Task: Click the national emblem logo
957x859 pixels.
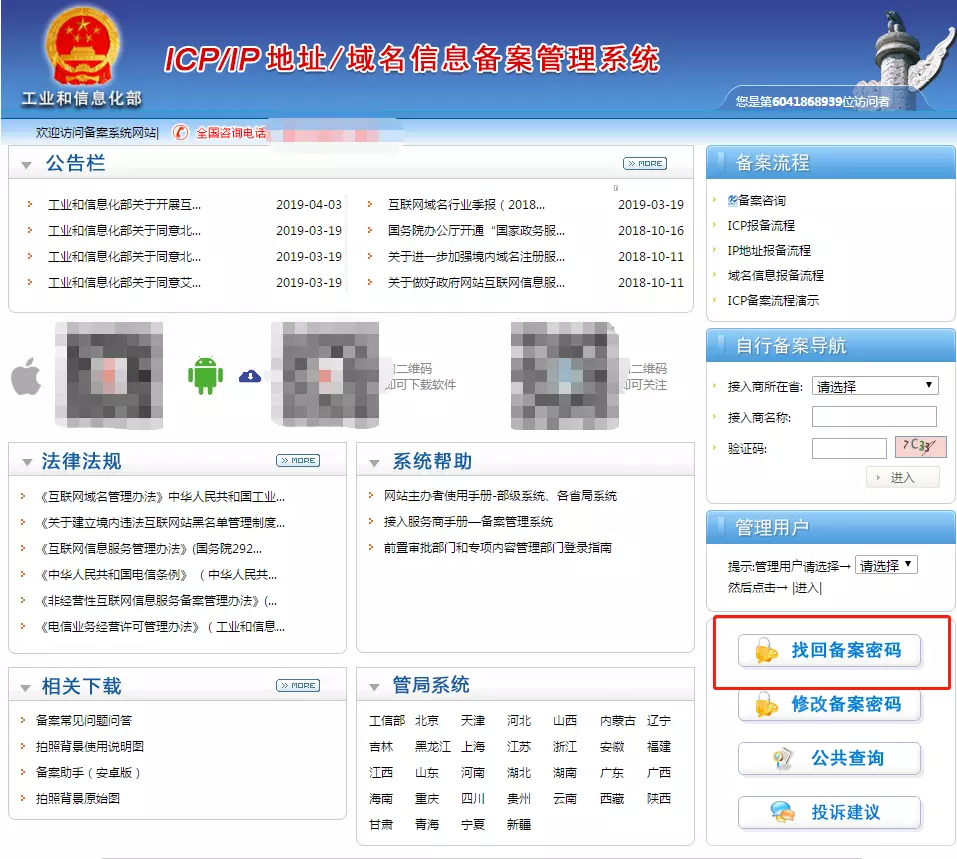Action: point(82,50)
